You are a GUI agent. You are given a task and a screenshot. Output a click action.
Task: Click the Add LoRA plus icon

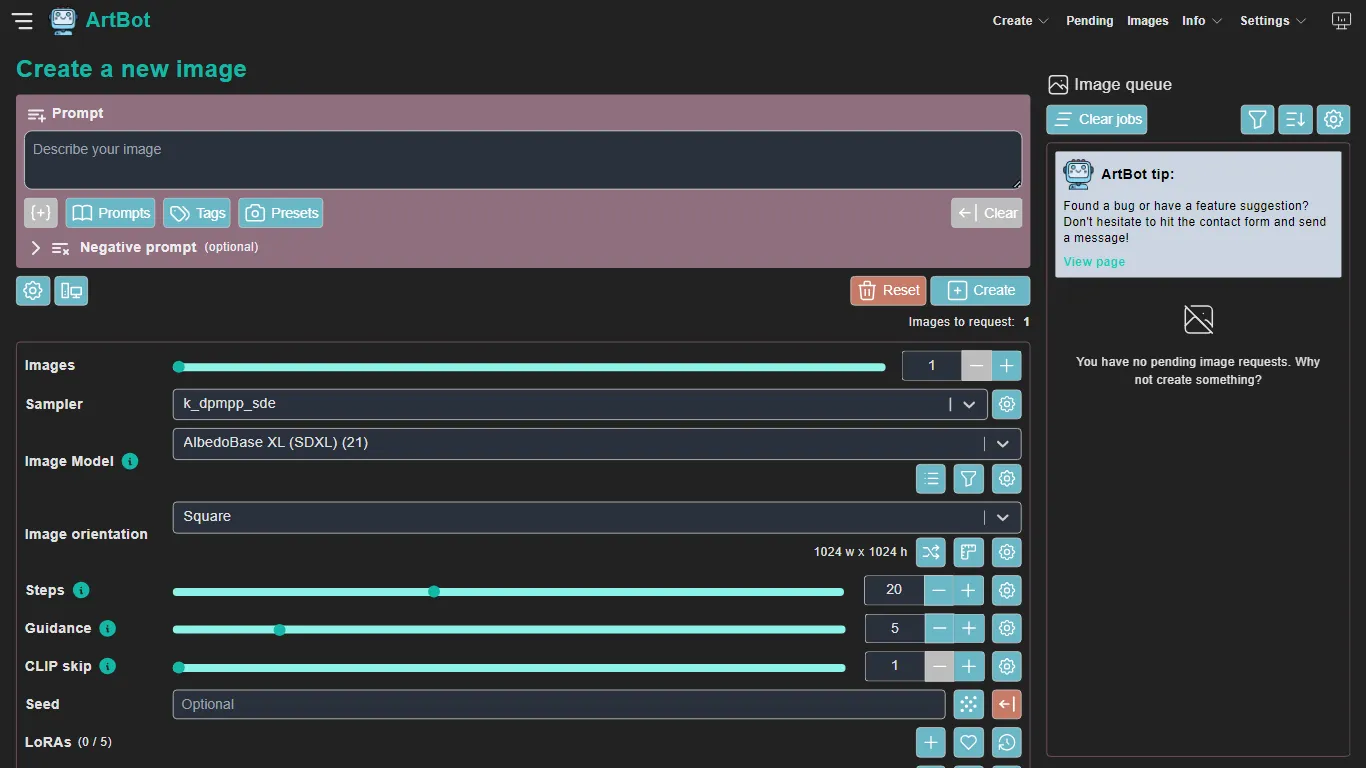point(930,742)
